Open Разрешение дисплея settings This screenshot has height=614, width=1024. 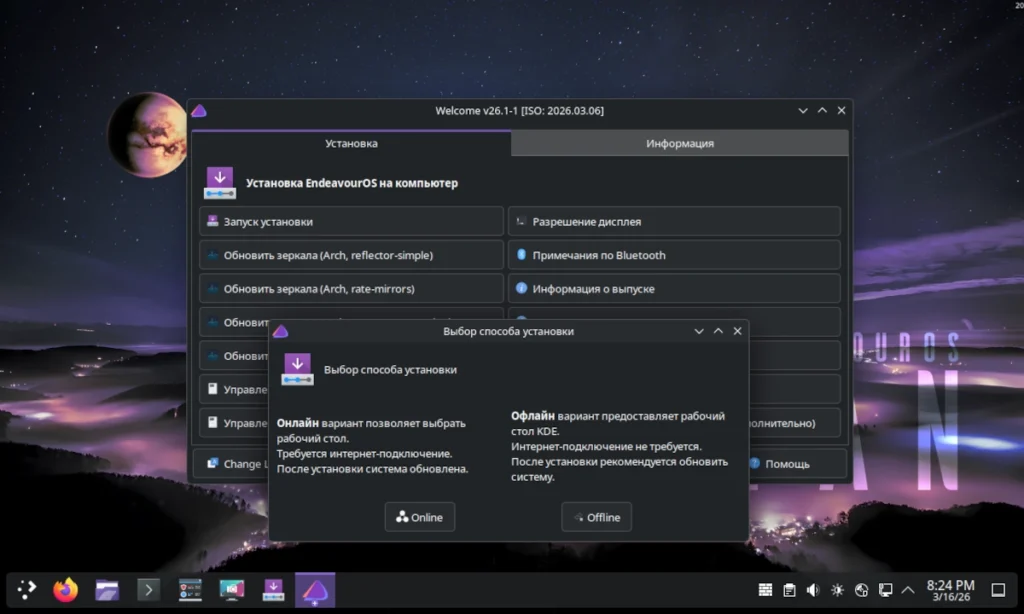(674, 221)
